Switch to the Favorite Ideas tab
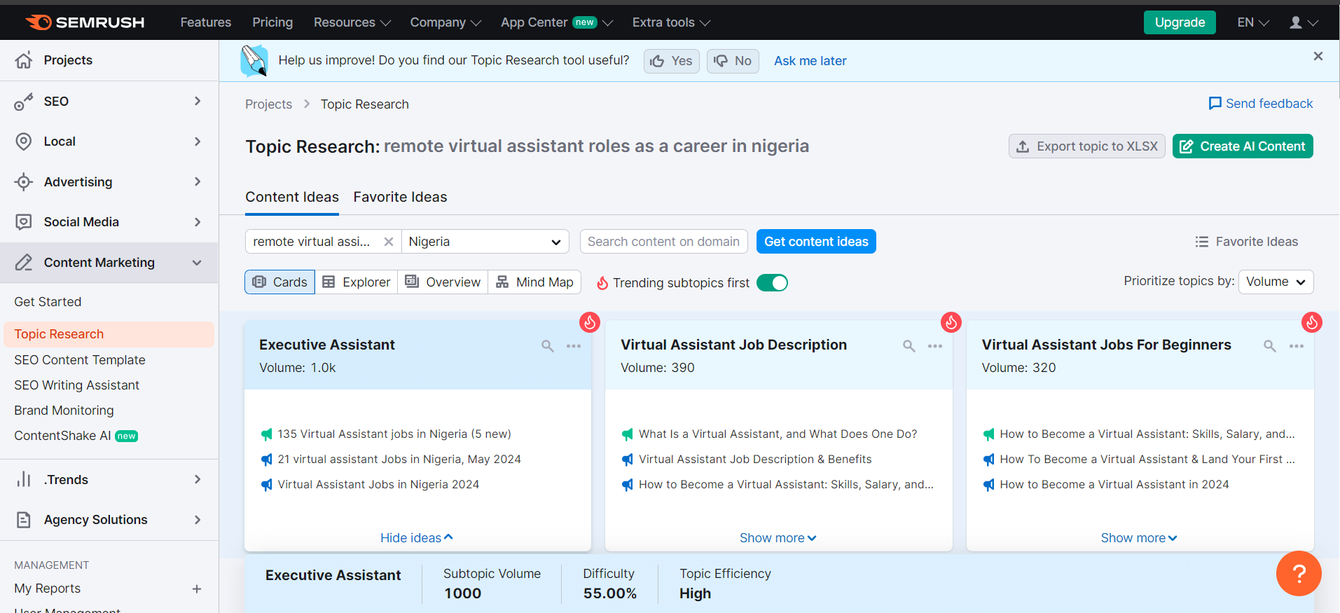Image resolution: width=1340 pixels, height=613 pixels. pyautogui.click(x=400, y=197)
